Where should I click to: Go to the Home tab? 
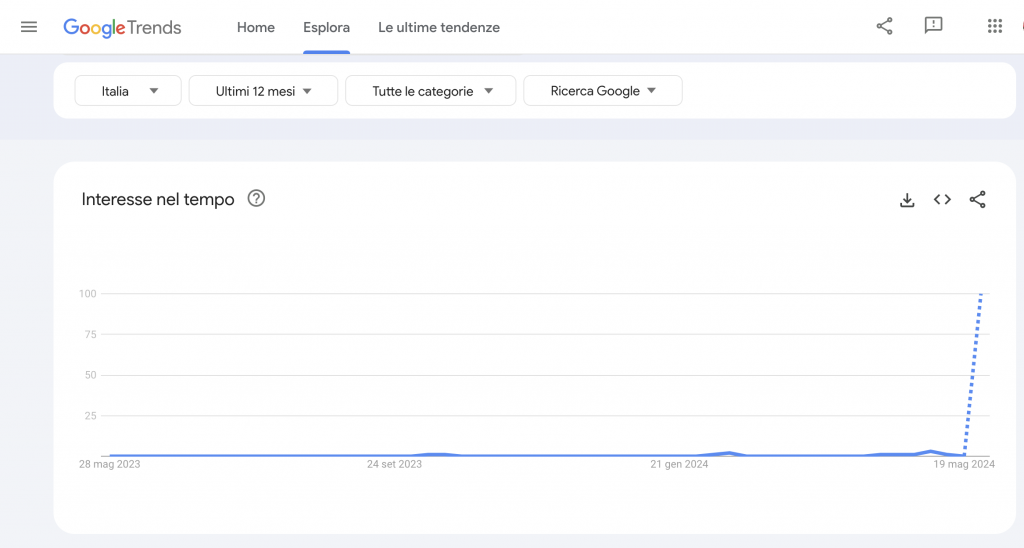click(x=255, y=27)
